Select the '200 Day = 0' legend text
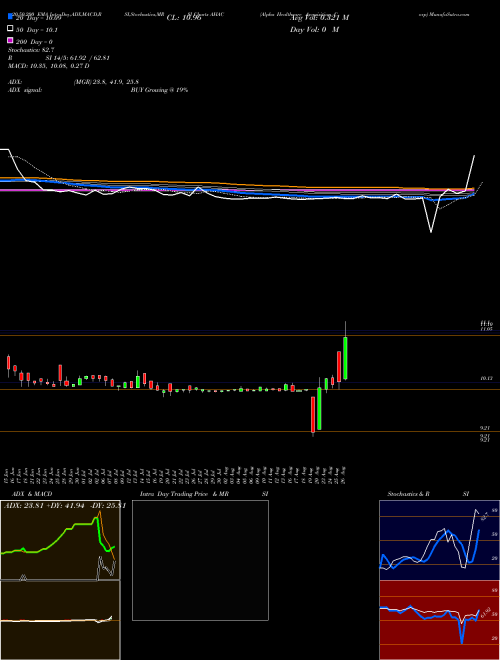This screenshot has height=660, width=500. 34,42
